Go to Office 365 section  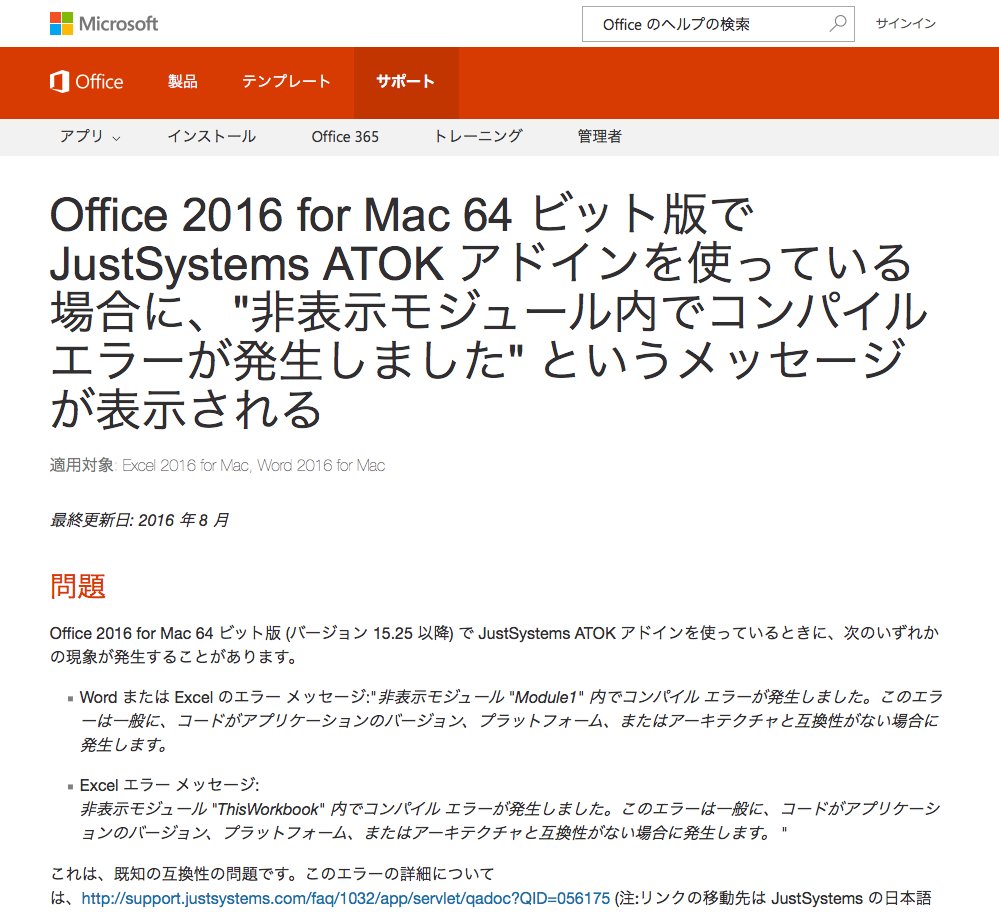tap(345, 136)
